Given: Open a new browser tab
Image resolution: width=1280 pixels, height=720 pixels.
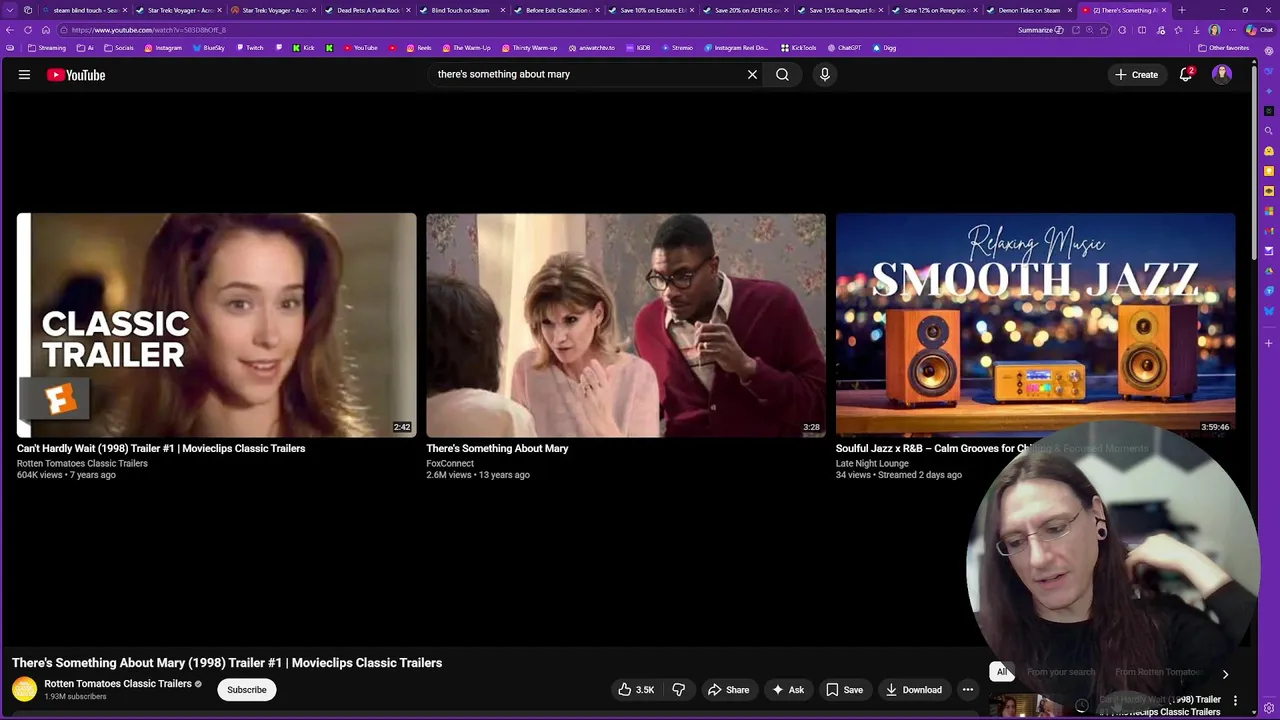Looking at the screenshot, I should (1182, 10).
